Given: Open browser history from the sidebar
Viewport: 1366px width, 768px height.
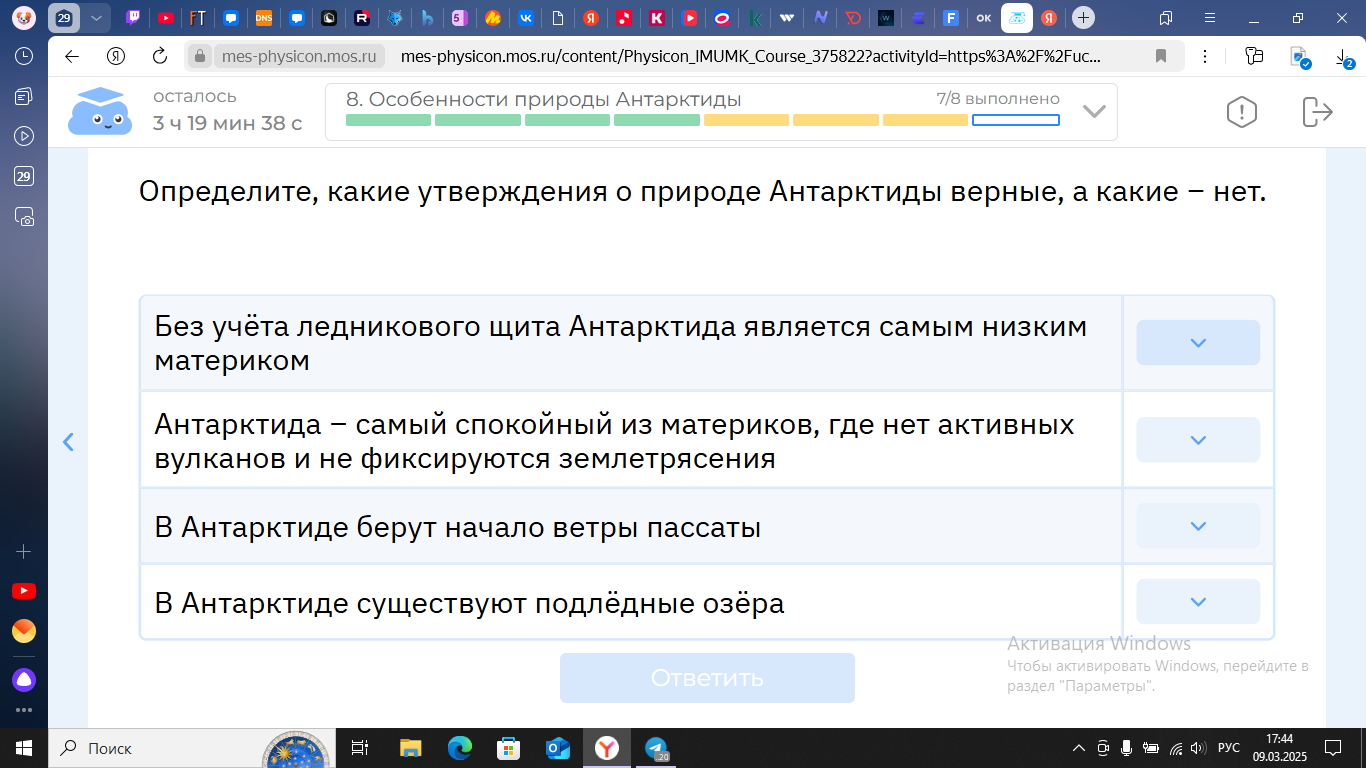Looking at the screenshot, I should [x=24, y=56].
